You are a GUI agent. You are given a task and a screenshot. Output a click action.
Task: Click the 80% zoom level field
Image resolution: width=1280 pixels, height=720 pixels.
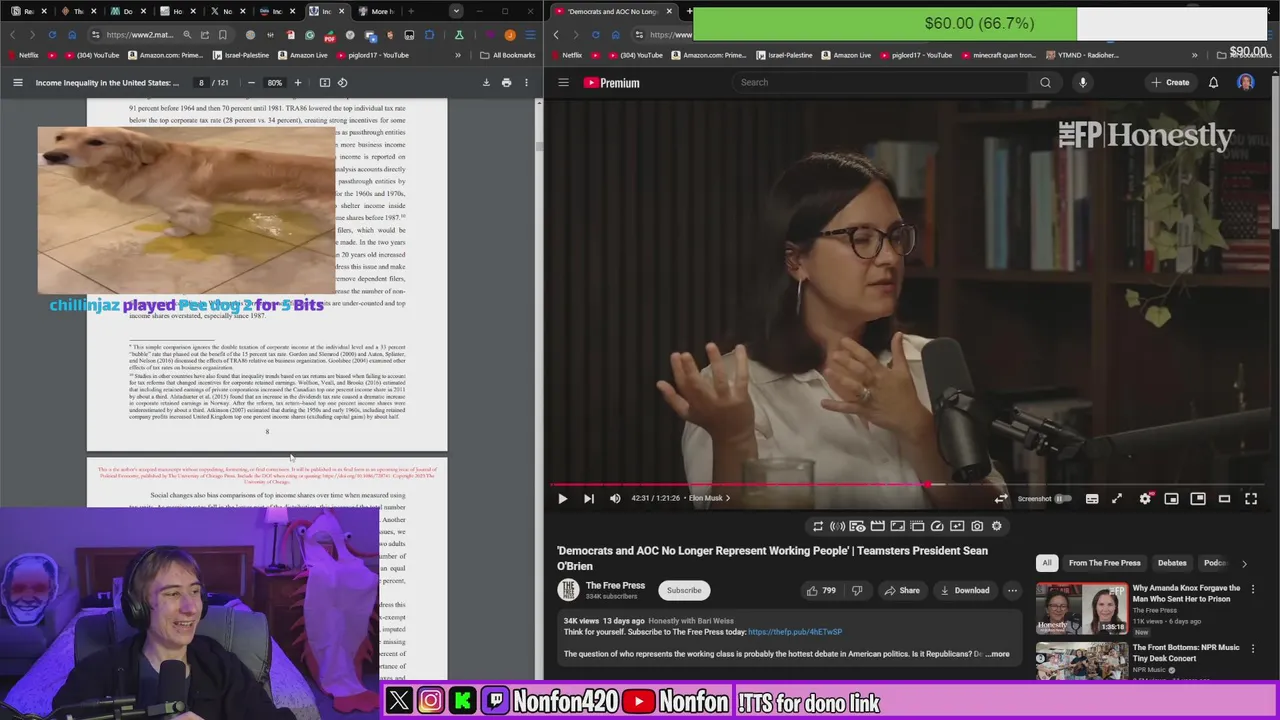click(274, 83)
